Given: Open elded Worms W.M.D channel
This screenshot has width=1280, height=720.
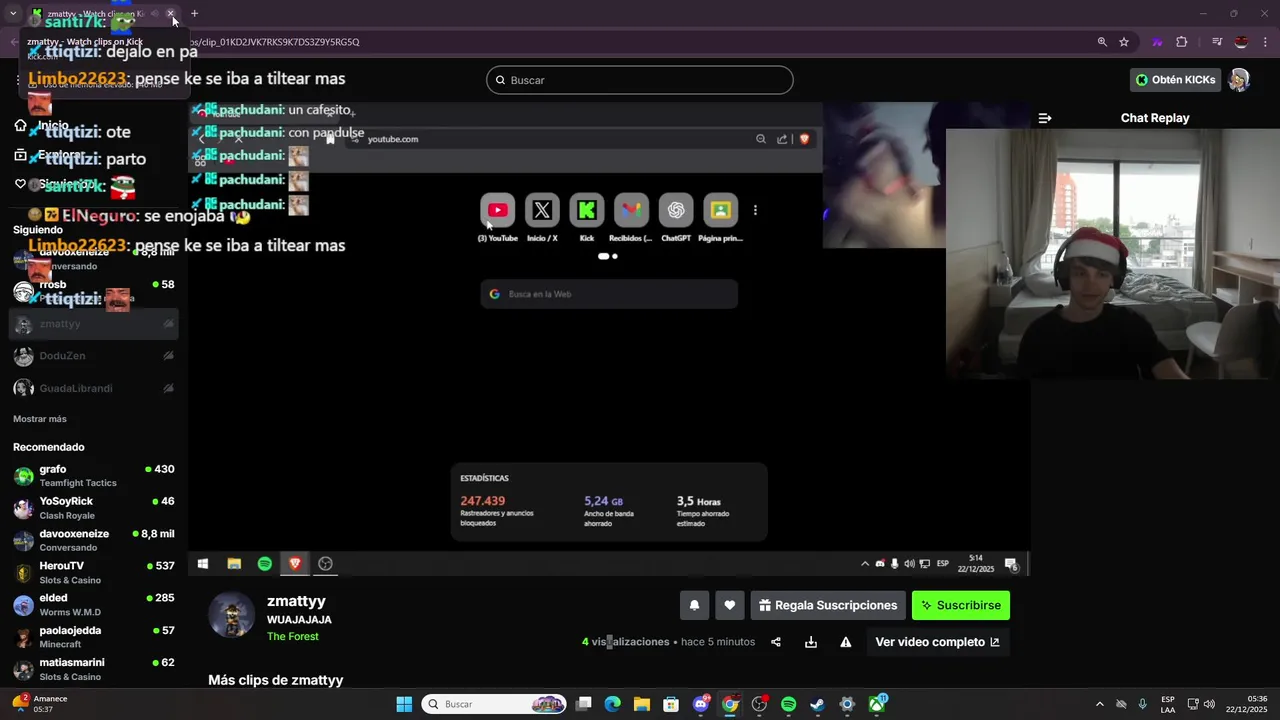Looking at the screenshot, I should [x=94, y=604].
